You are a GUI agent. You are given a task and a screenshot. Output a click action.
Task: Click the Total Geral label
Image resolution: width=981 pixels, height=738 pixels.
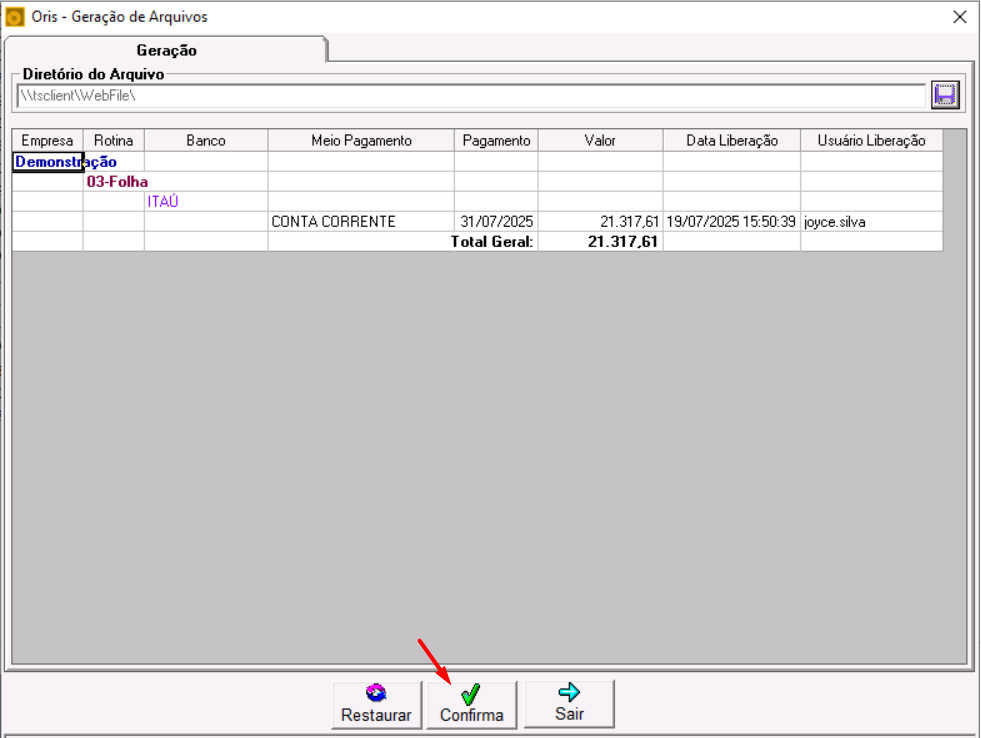[x=492, y=242]
